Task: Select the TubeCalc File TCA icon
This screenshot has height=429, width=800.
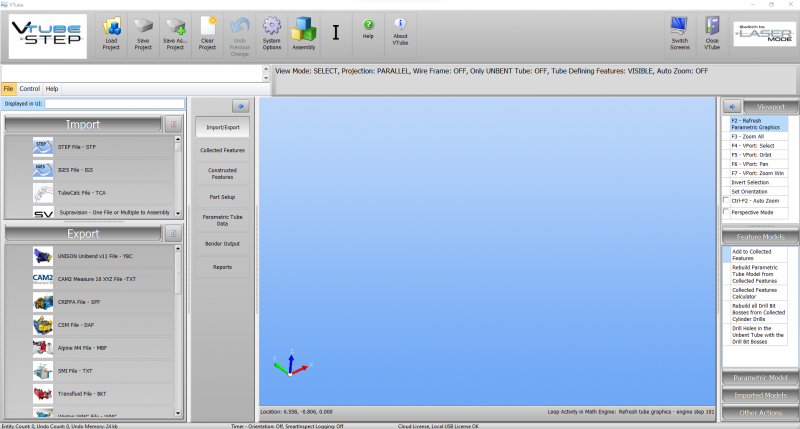Action: tap(43, 193)
